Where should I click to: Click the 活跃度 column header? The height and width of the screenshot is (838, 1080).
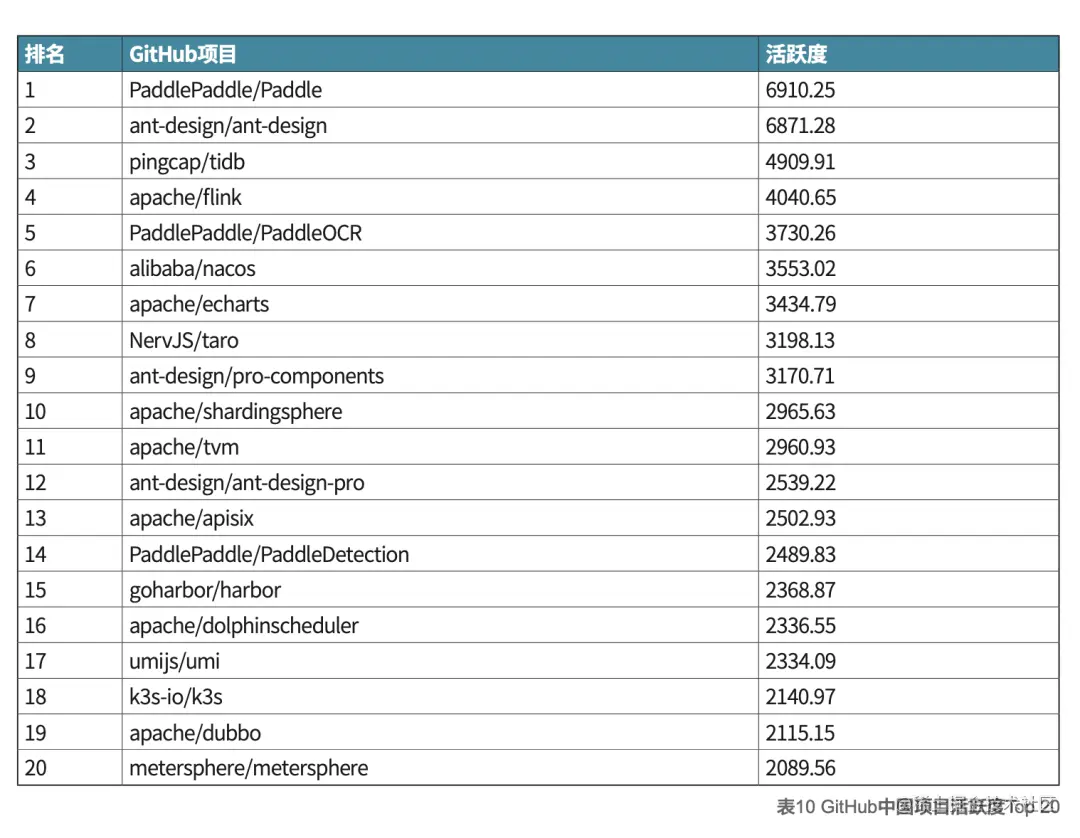[908, 54]
